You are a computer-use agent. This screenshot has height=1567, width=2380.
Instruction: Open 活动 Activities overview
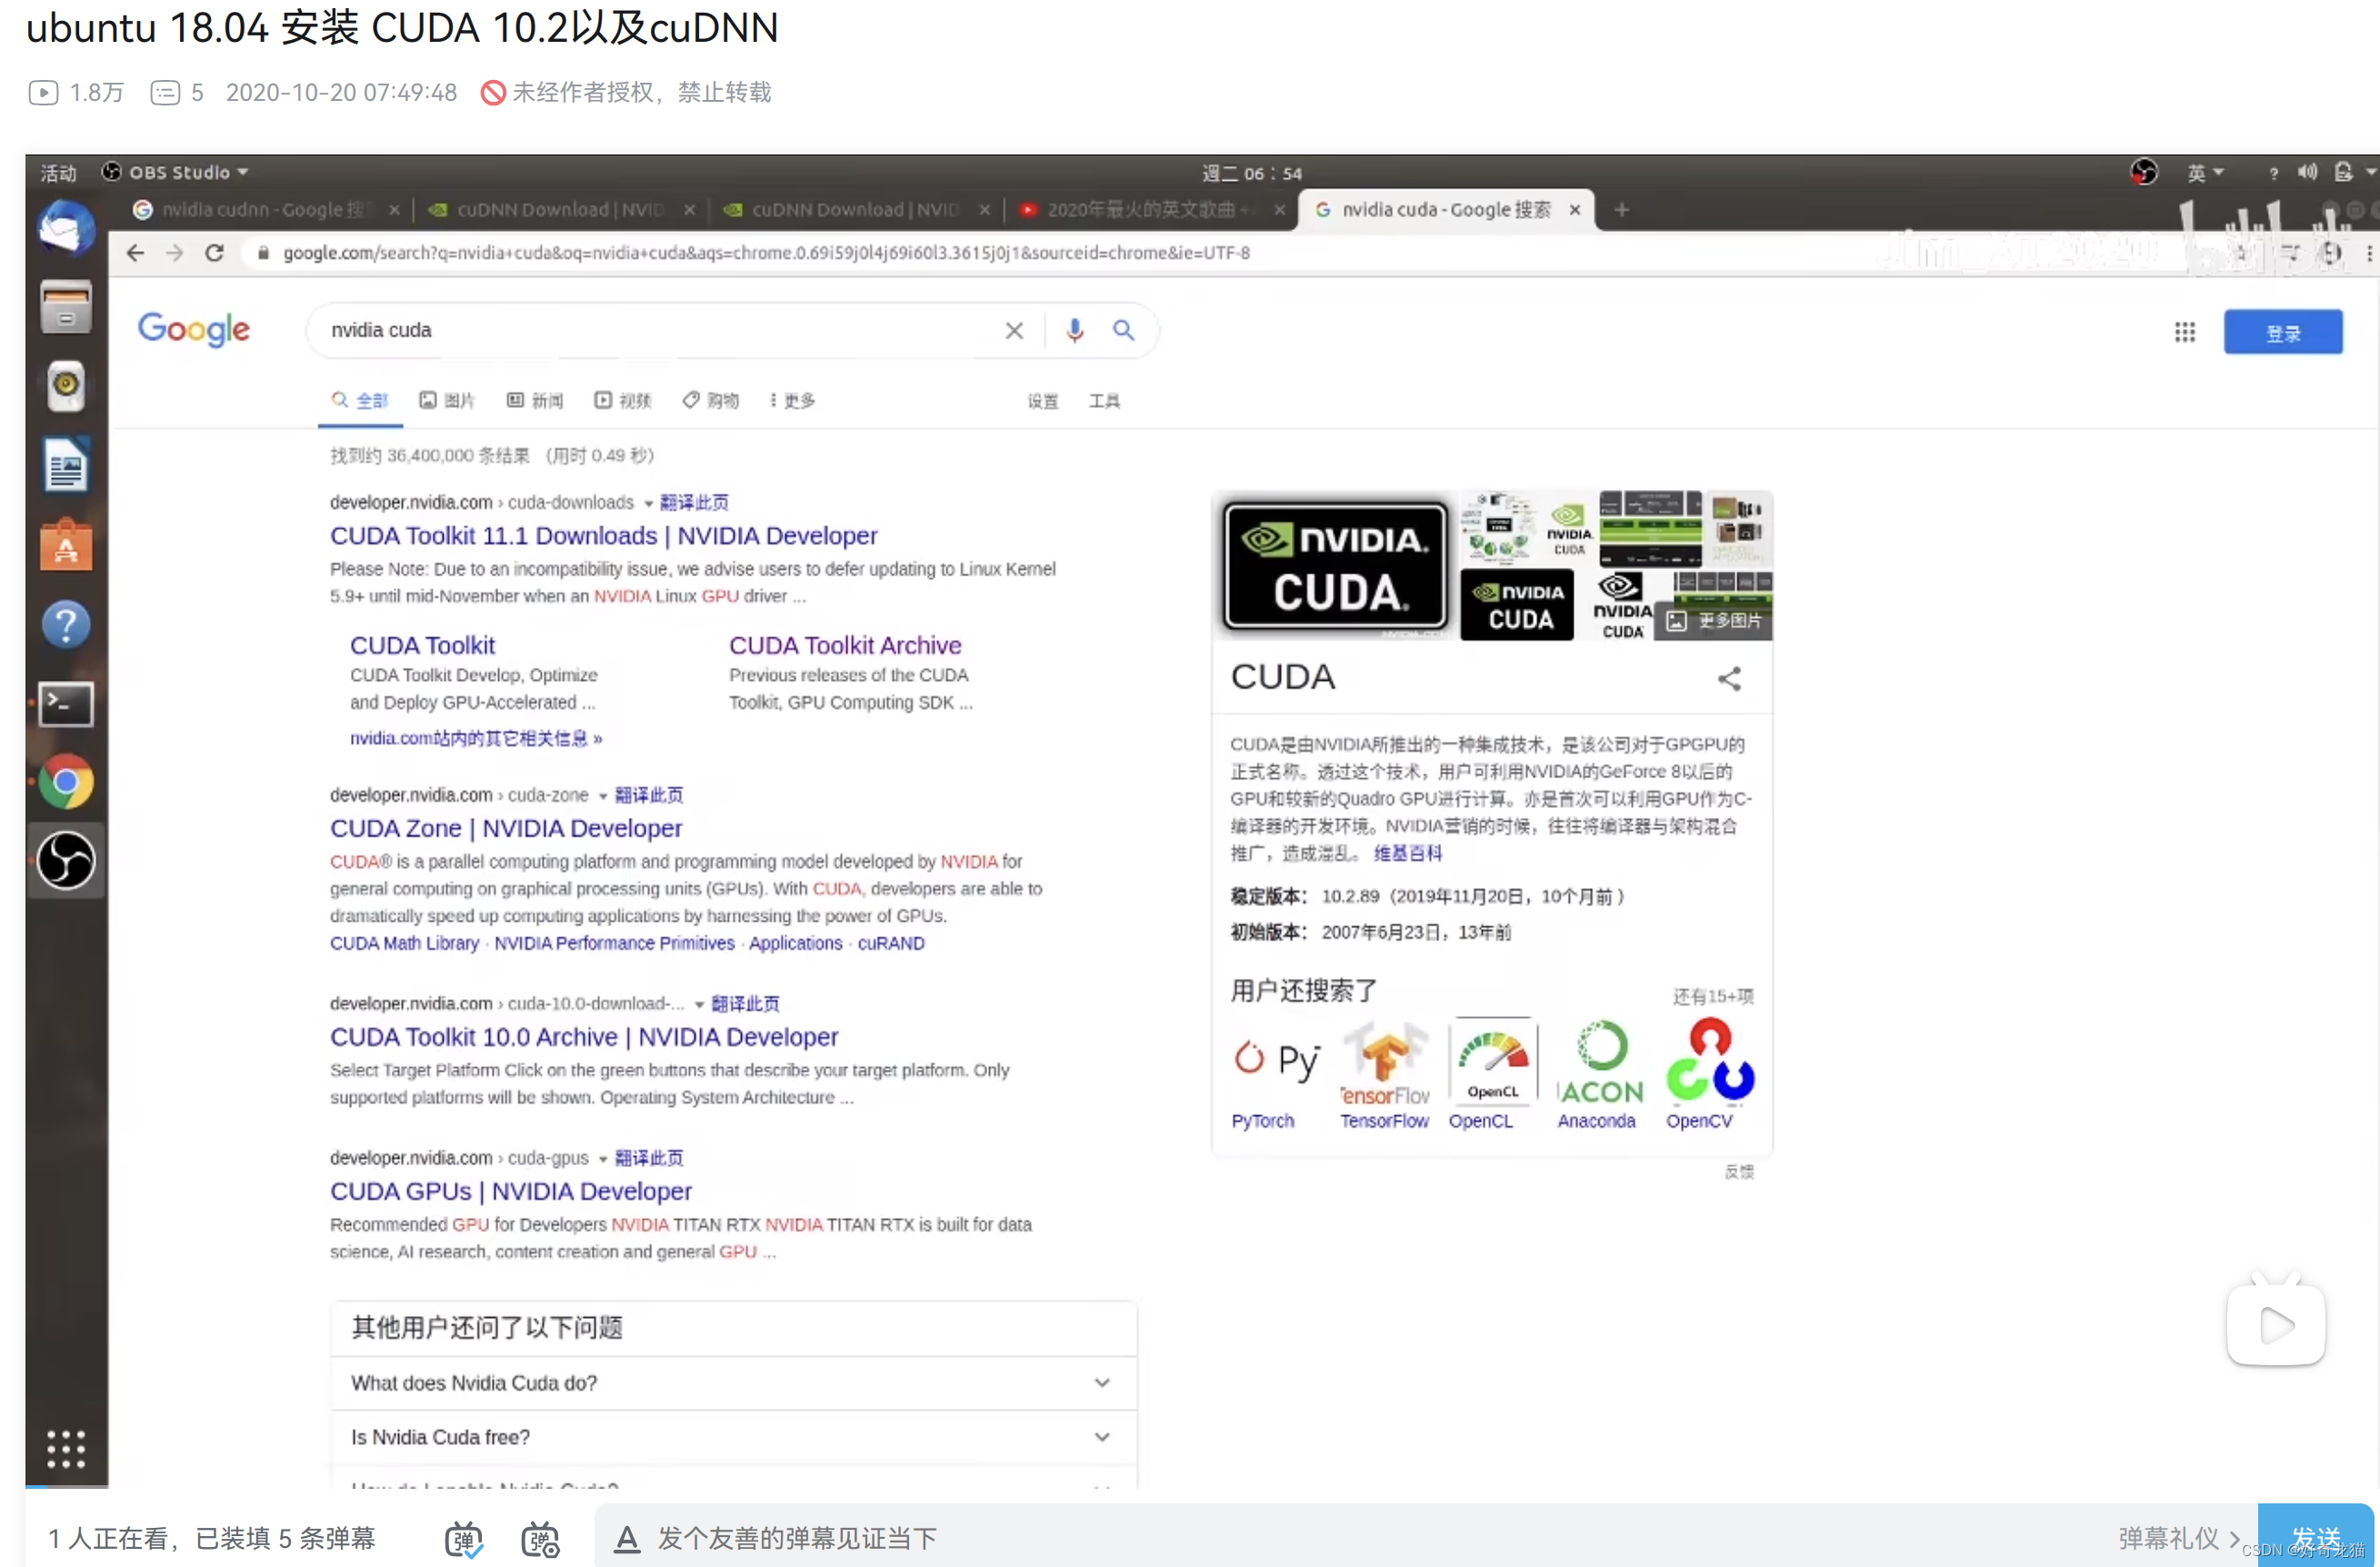click(58, 172)
